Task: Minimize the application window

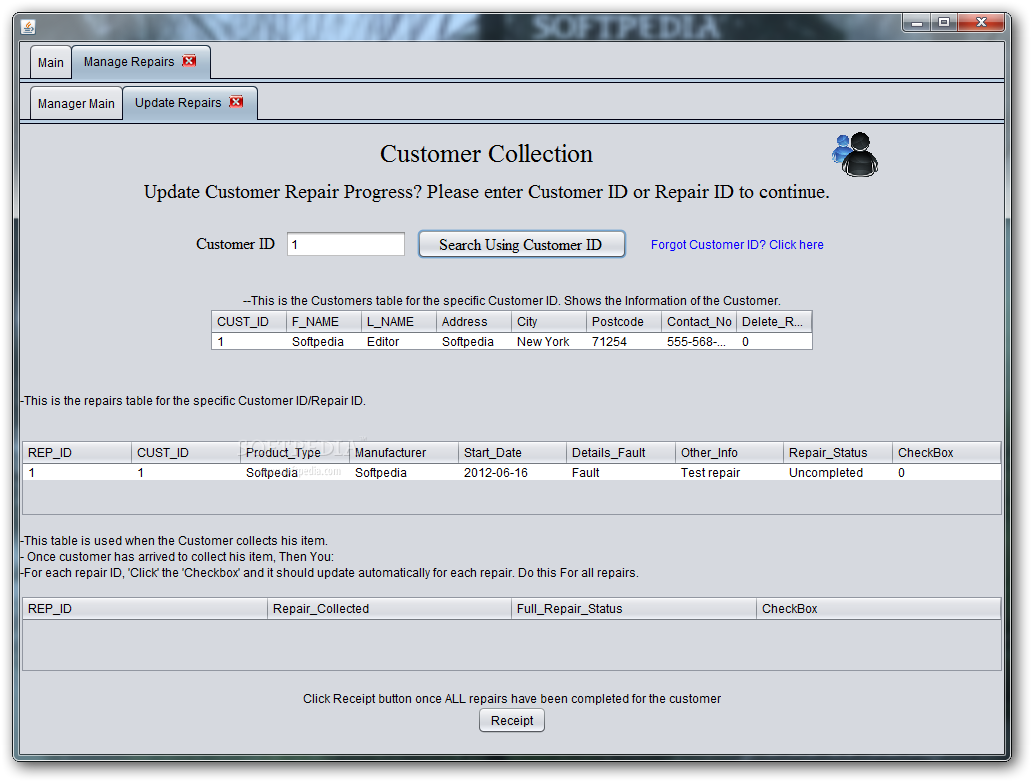Action: click(916, 23)
